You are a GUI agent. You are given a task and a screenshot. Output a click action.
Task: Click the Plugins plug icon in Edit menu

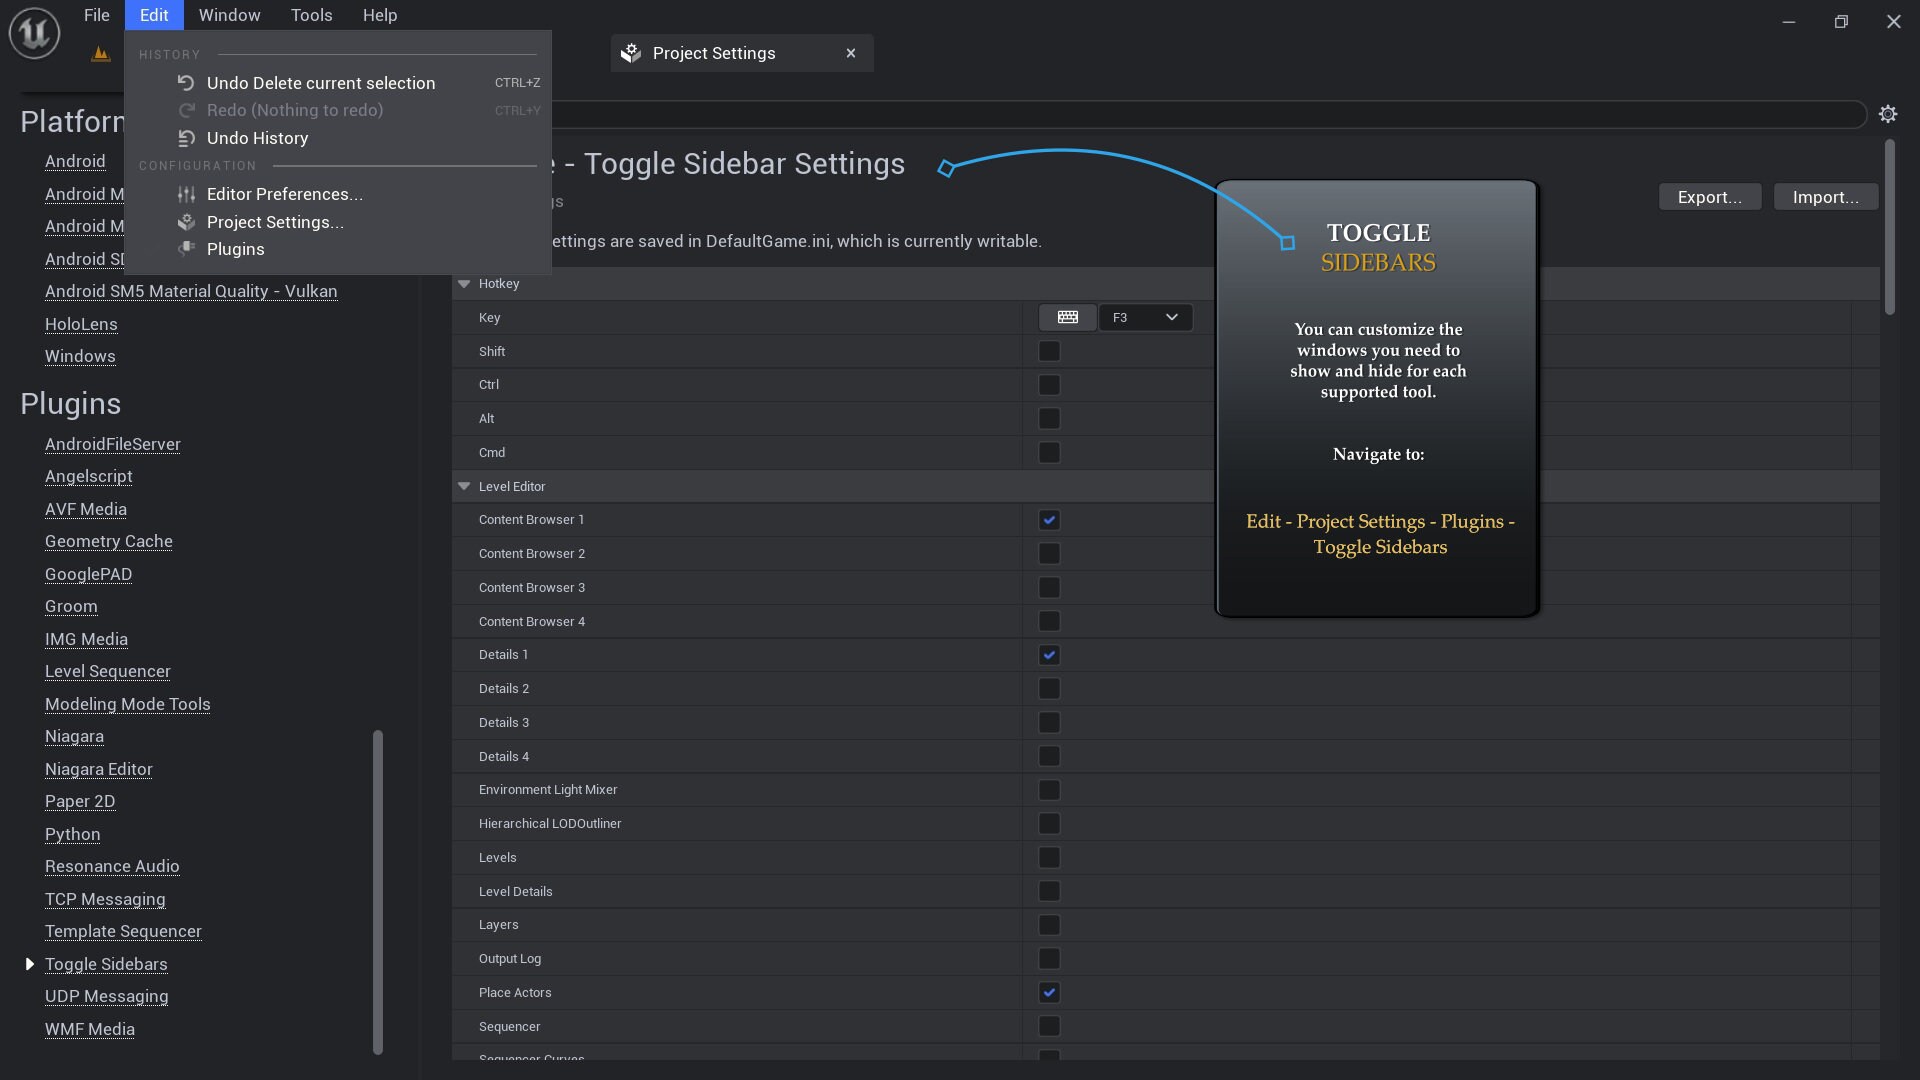(186, 250)
